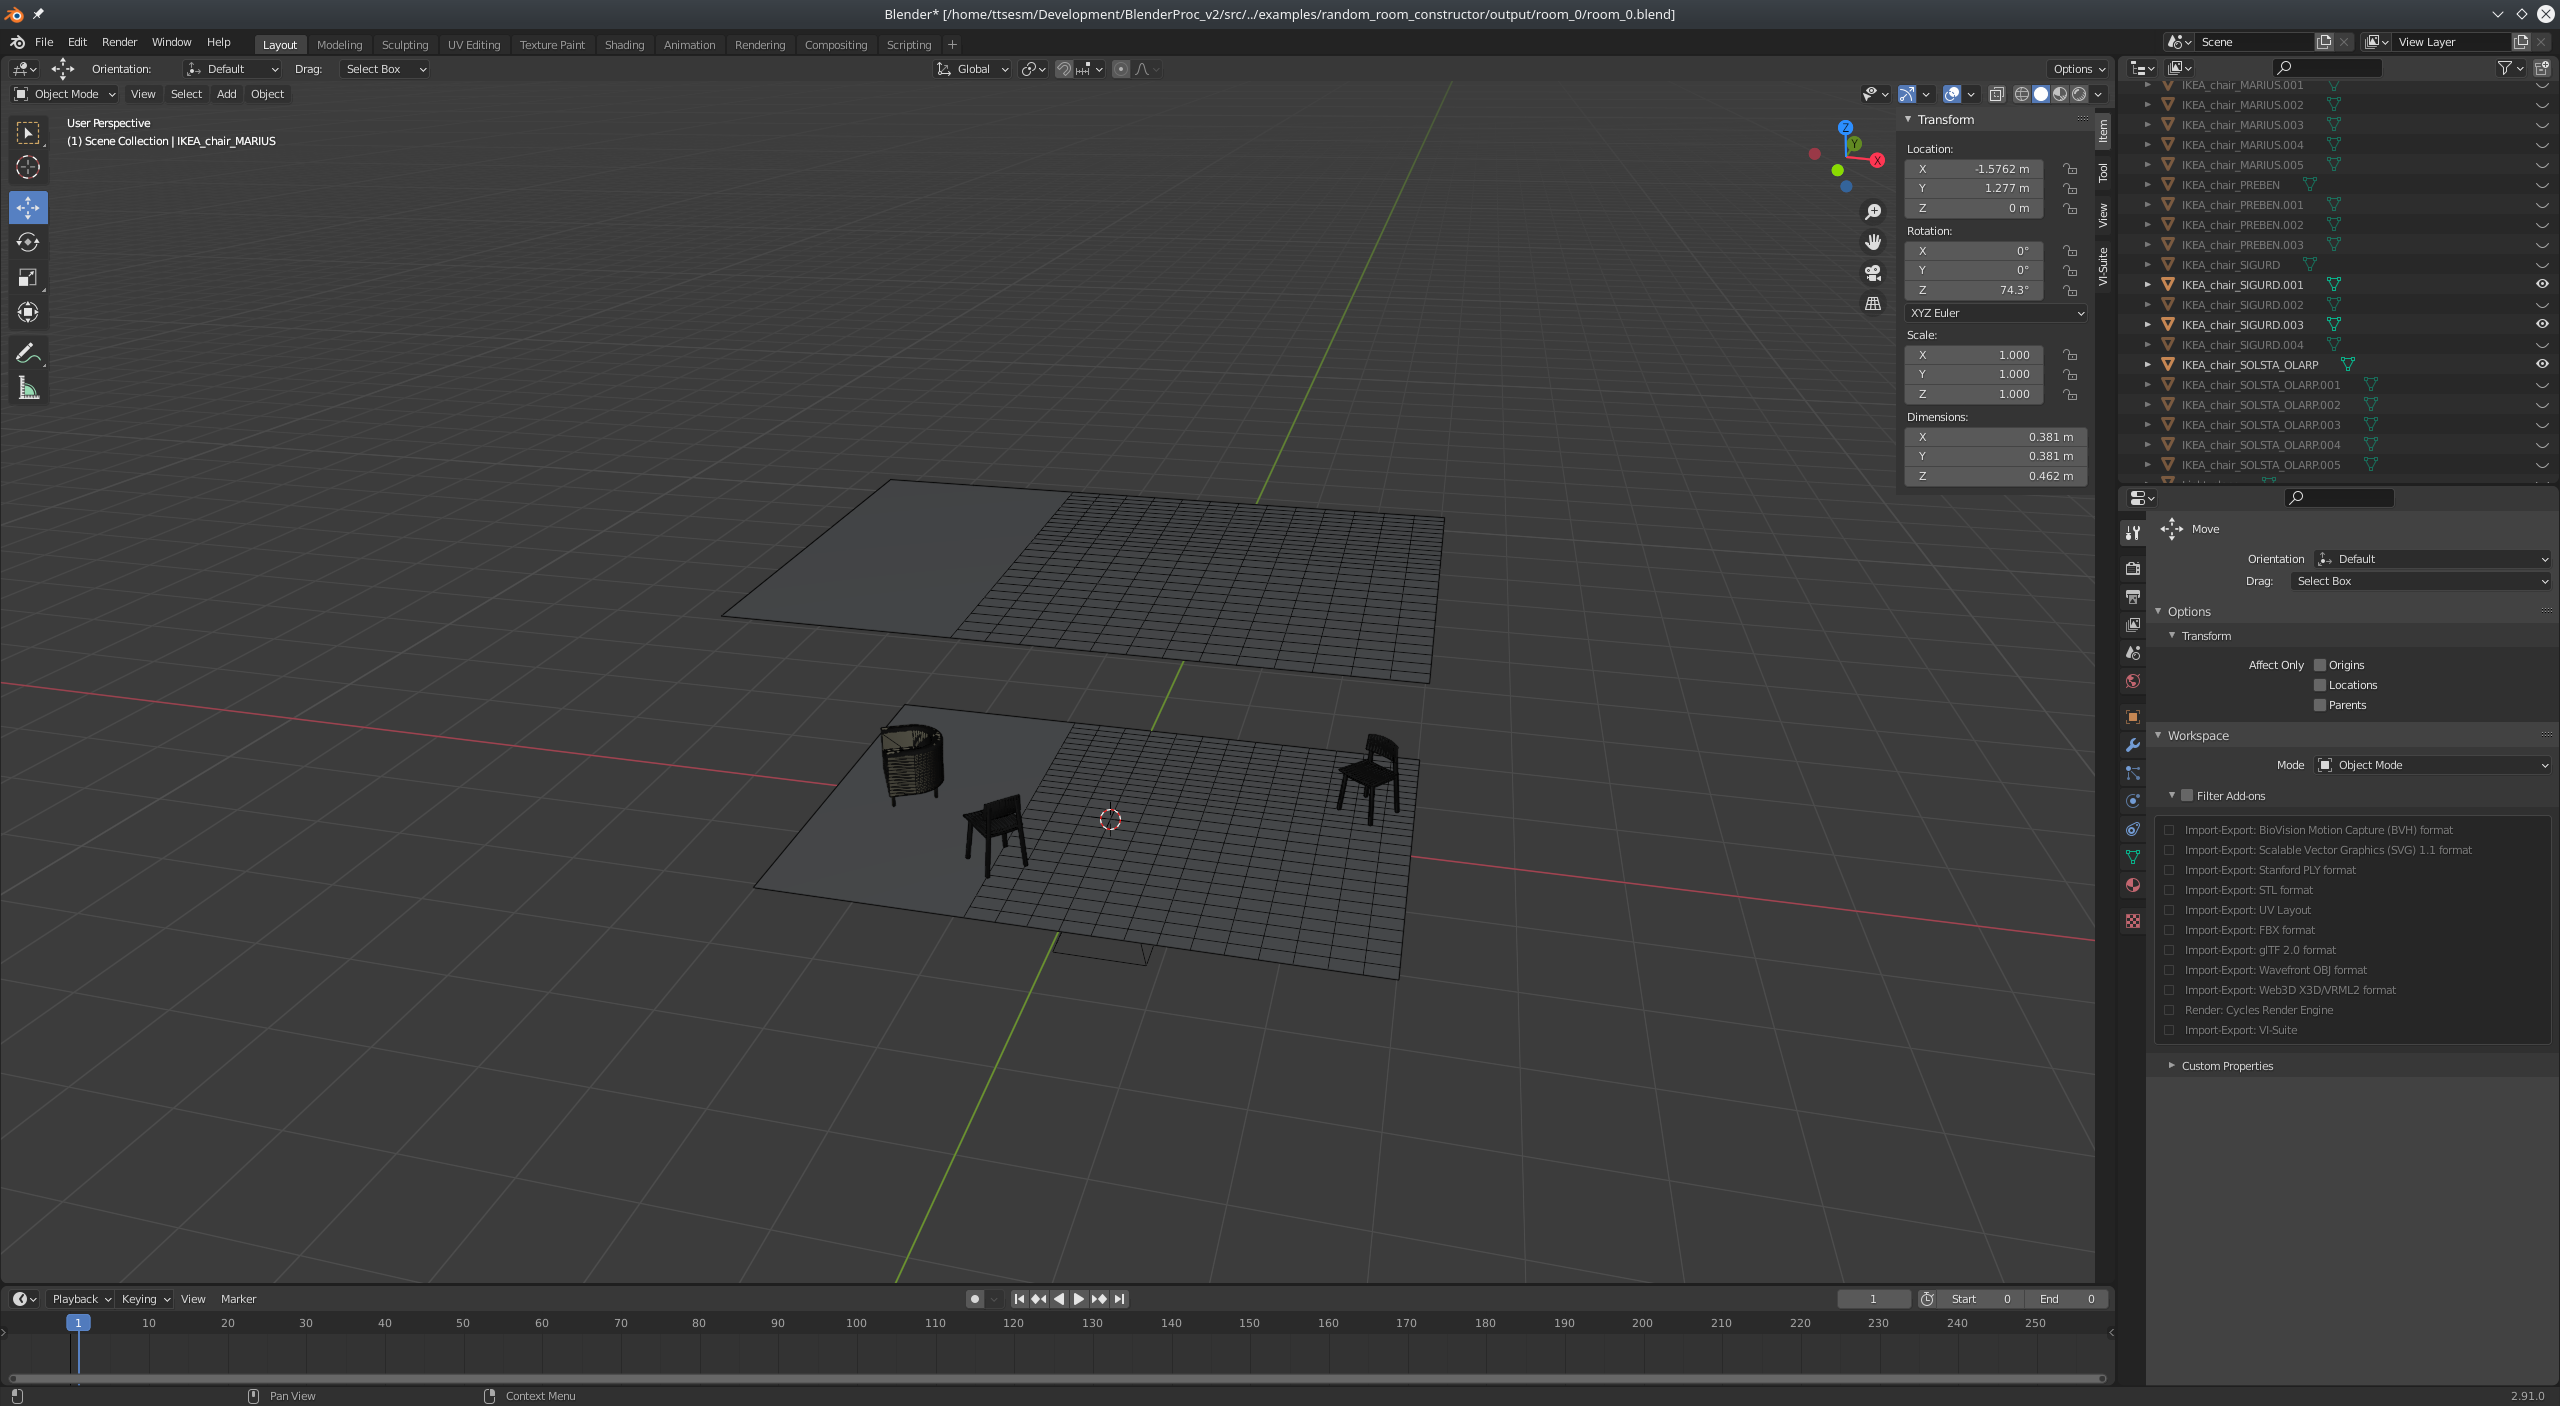The height and width of the screenshot is (1406, 2560).
Task: Hide IKEA_chair_SIGURD.001 in the viewport
Action: 2541,285
